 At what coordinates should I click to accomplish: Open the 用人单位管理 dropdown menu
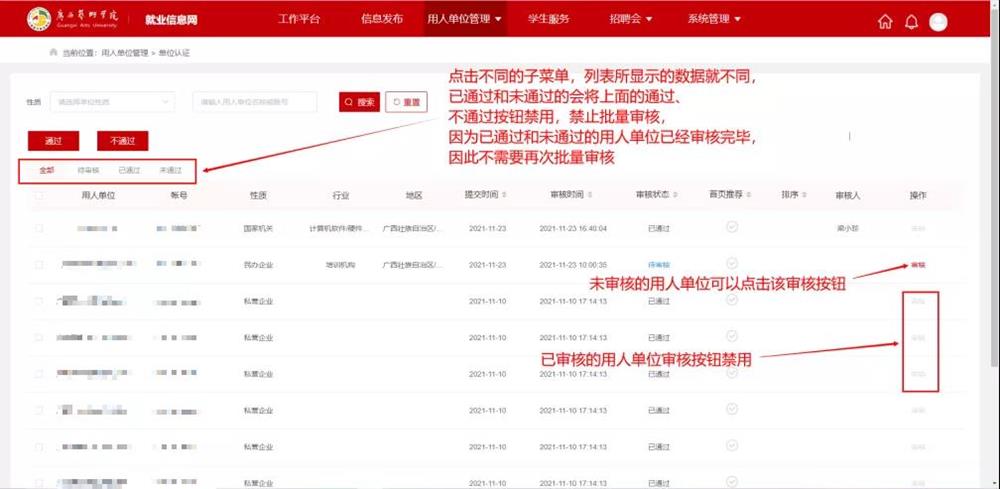pyautogui.click(x=464, y=19)
